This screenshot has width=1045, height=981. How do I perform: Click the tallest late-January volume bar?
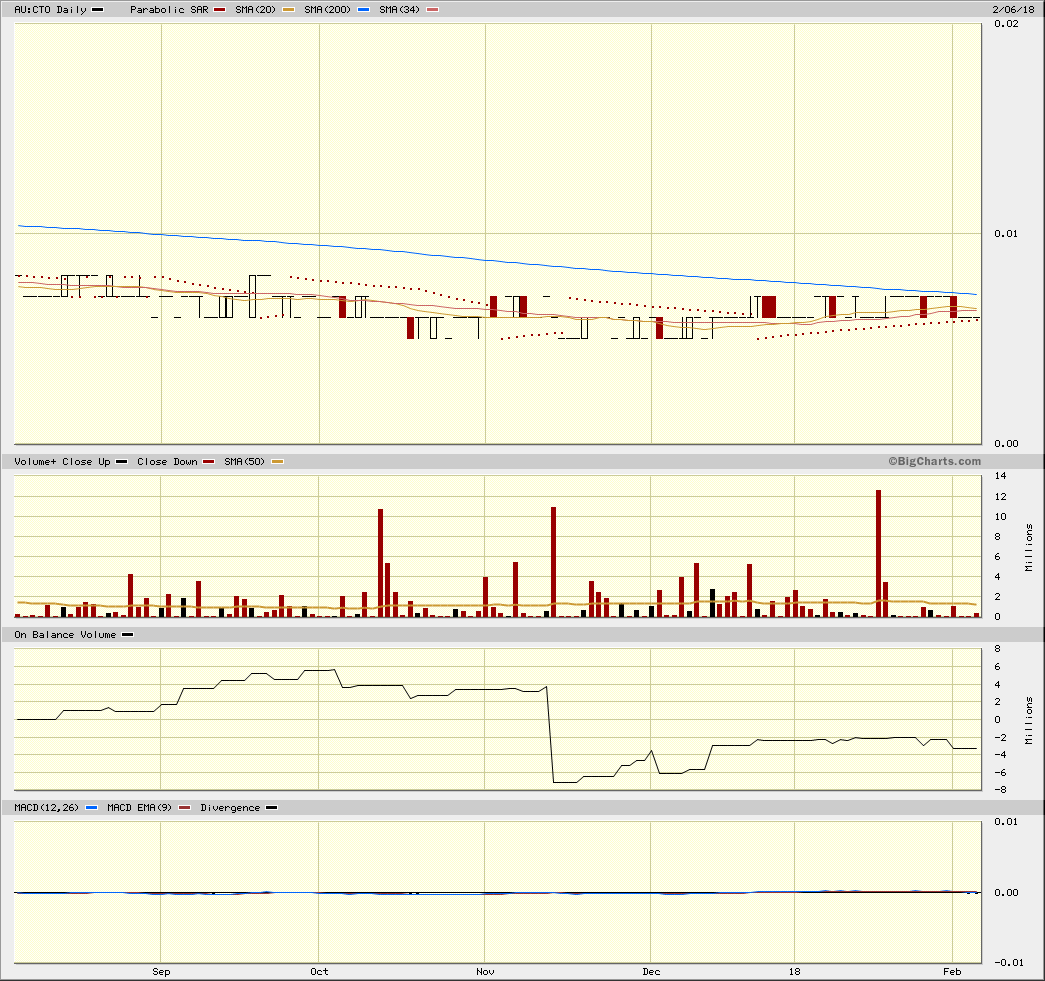tap(878, 553)
